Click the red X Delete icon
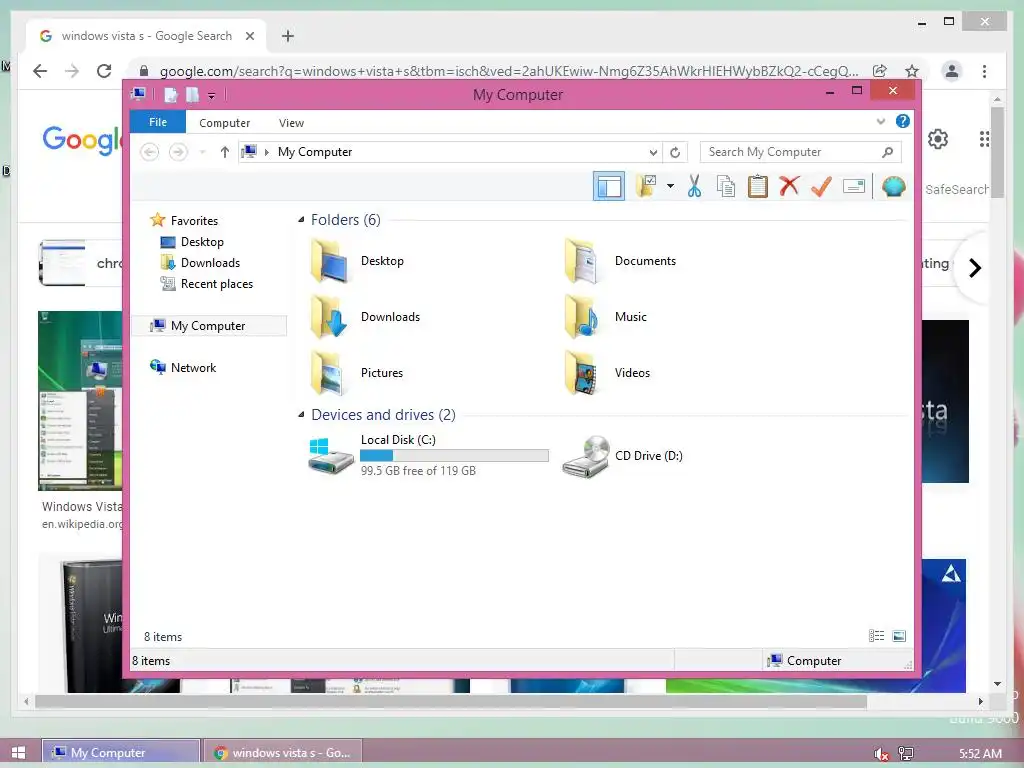The height and width of the screenshot is (768, 1024). (789, 186)
